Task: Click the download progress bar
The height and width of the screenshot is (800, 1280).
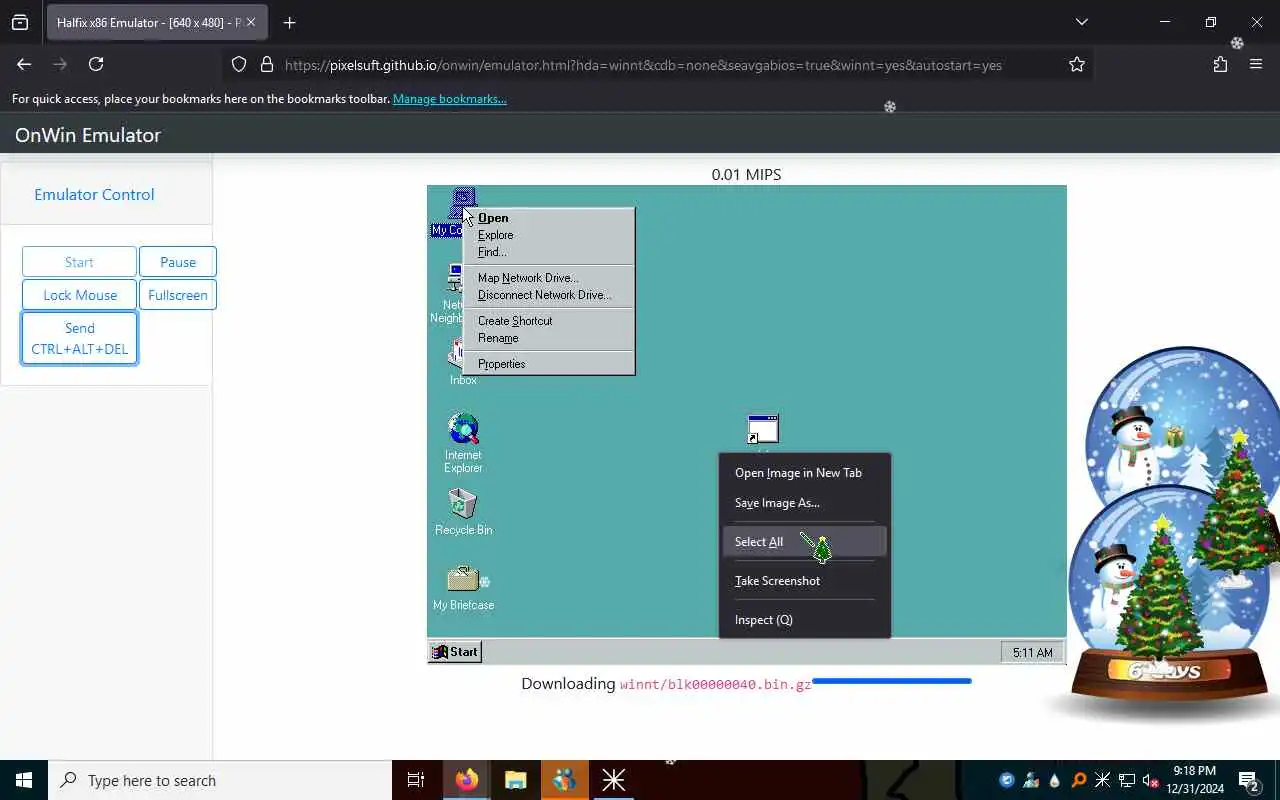Action: (891, 681)
